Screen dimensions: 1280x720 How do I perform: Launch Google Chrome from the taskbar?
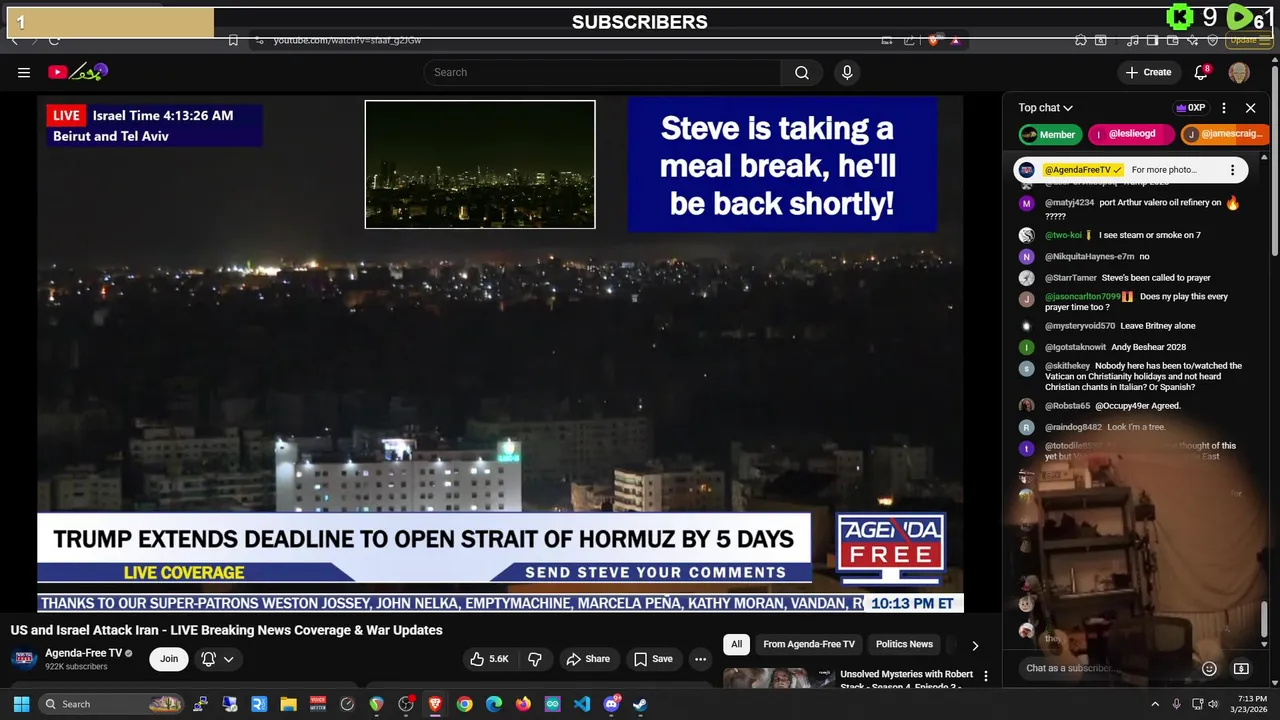coord(464,704)
